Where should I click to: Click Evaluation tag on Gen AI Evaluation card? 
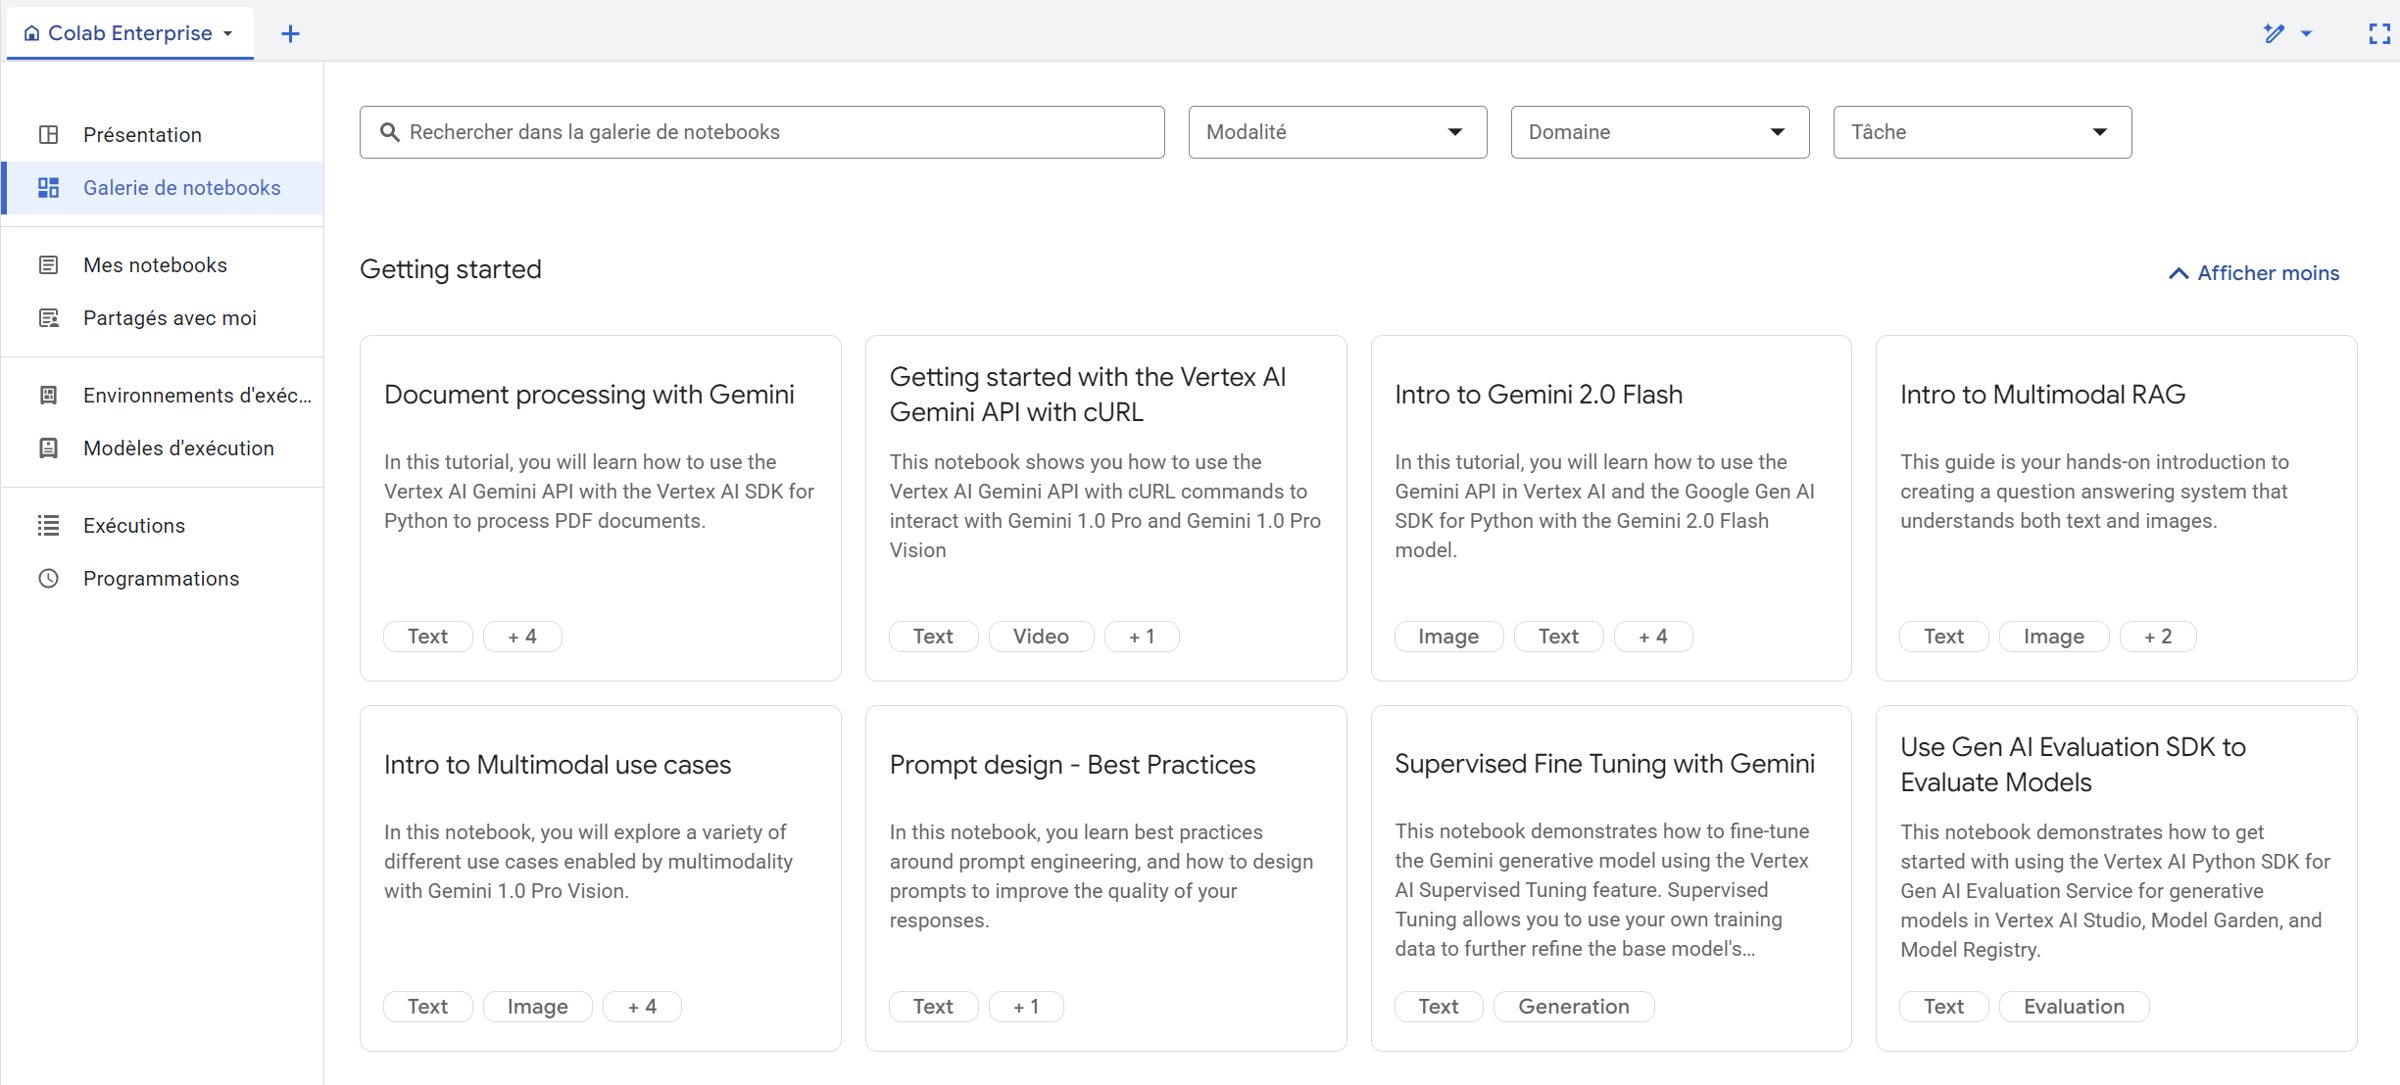pyautogui.click(x=2074, y=1006)
